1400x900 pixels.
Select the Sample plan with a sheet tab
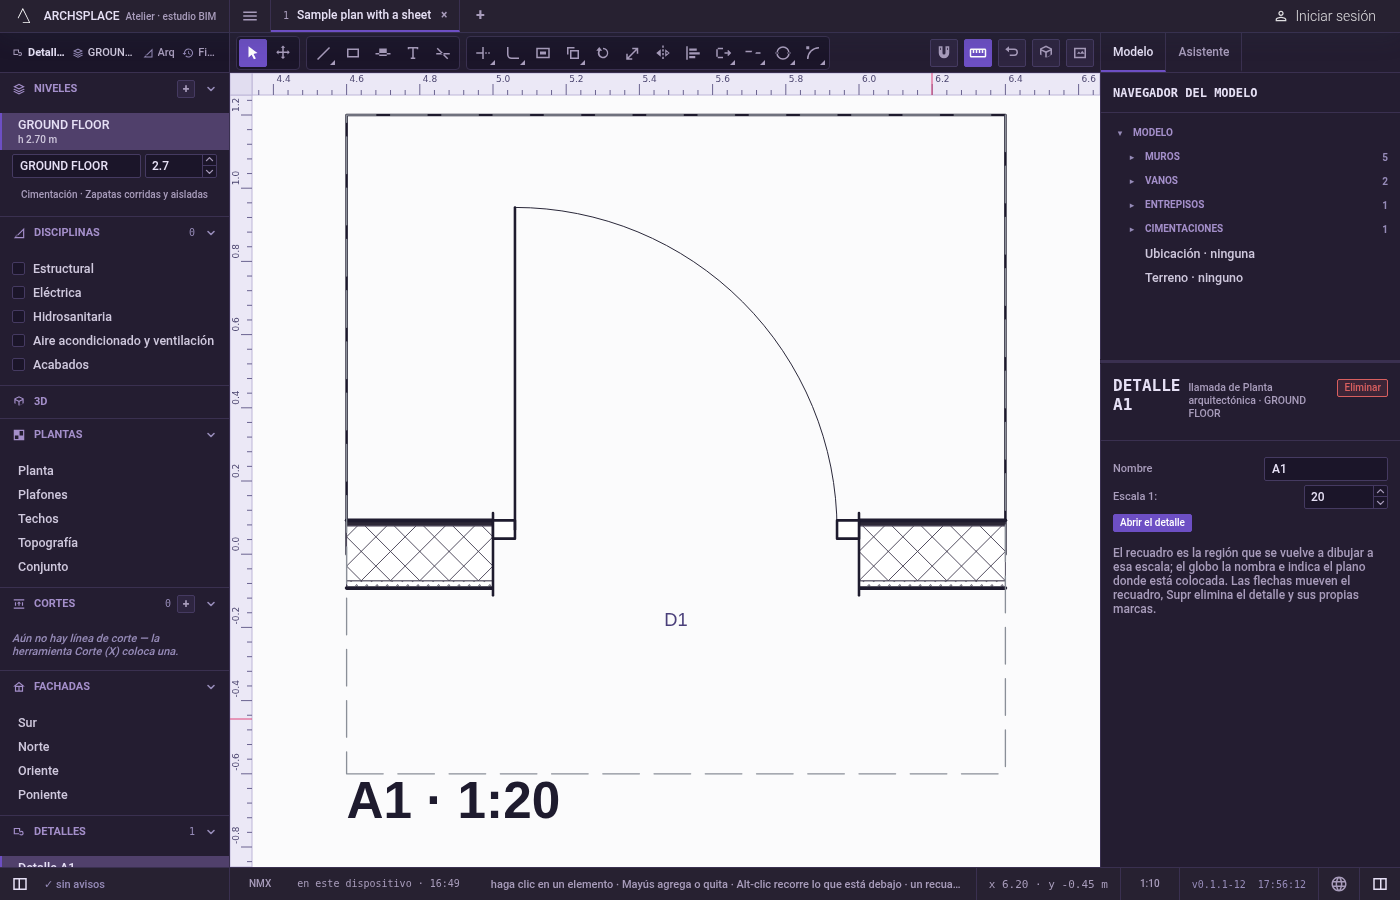pos(364,15)
